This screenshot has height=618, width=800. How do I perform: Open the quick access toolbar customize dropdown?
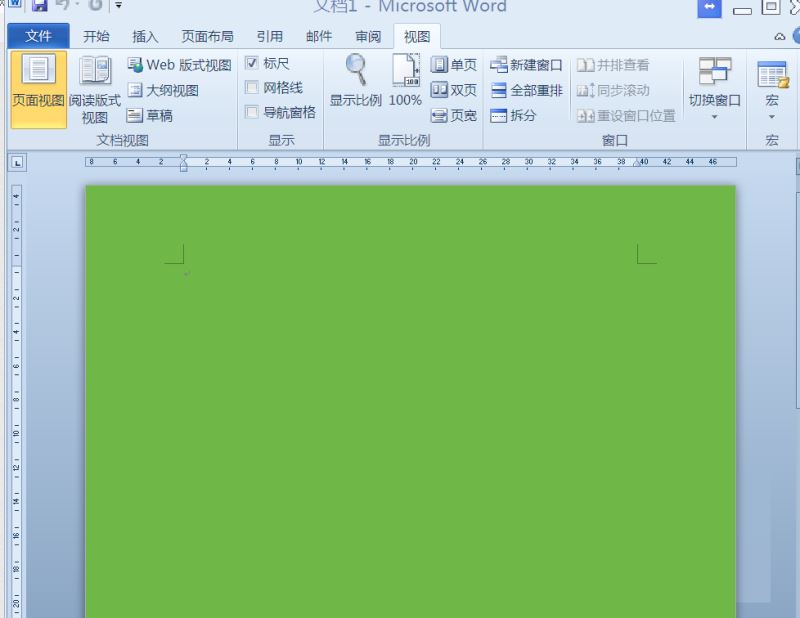118,6
